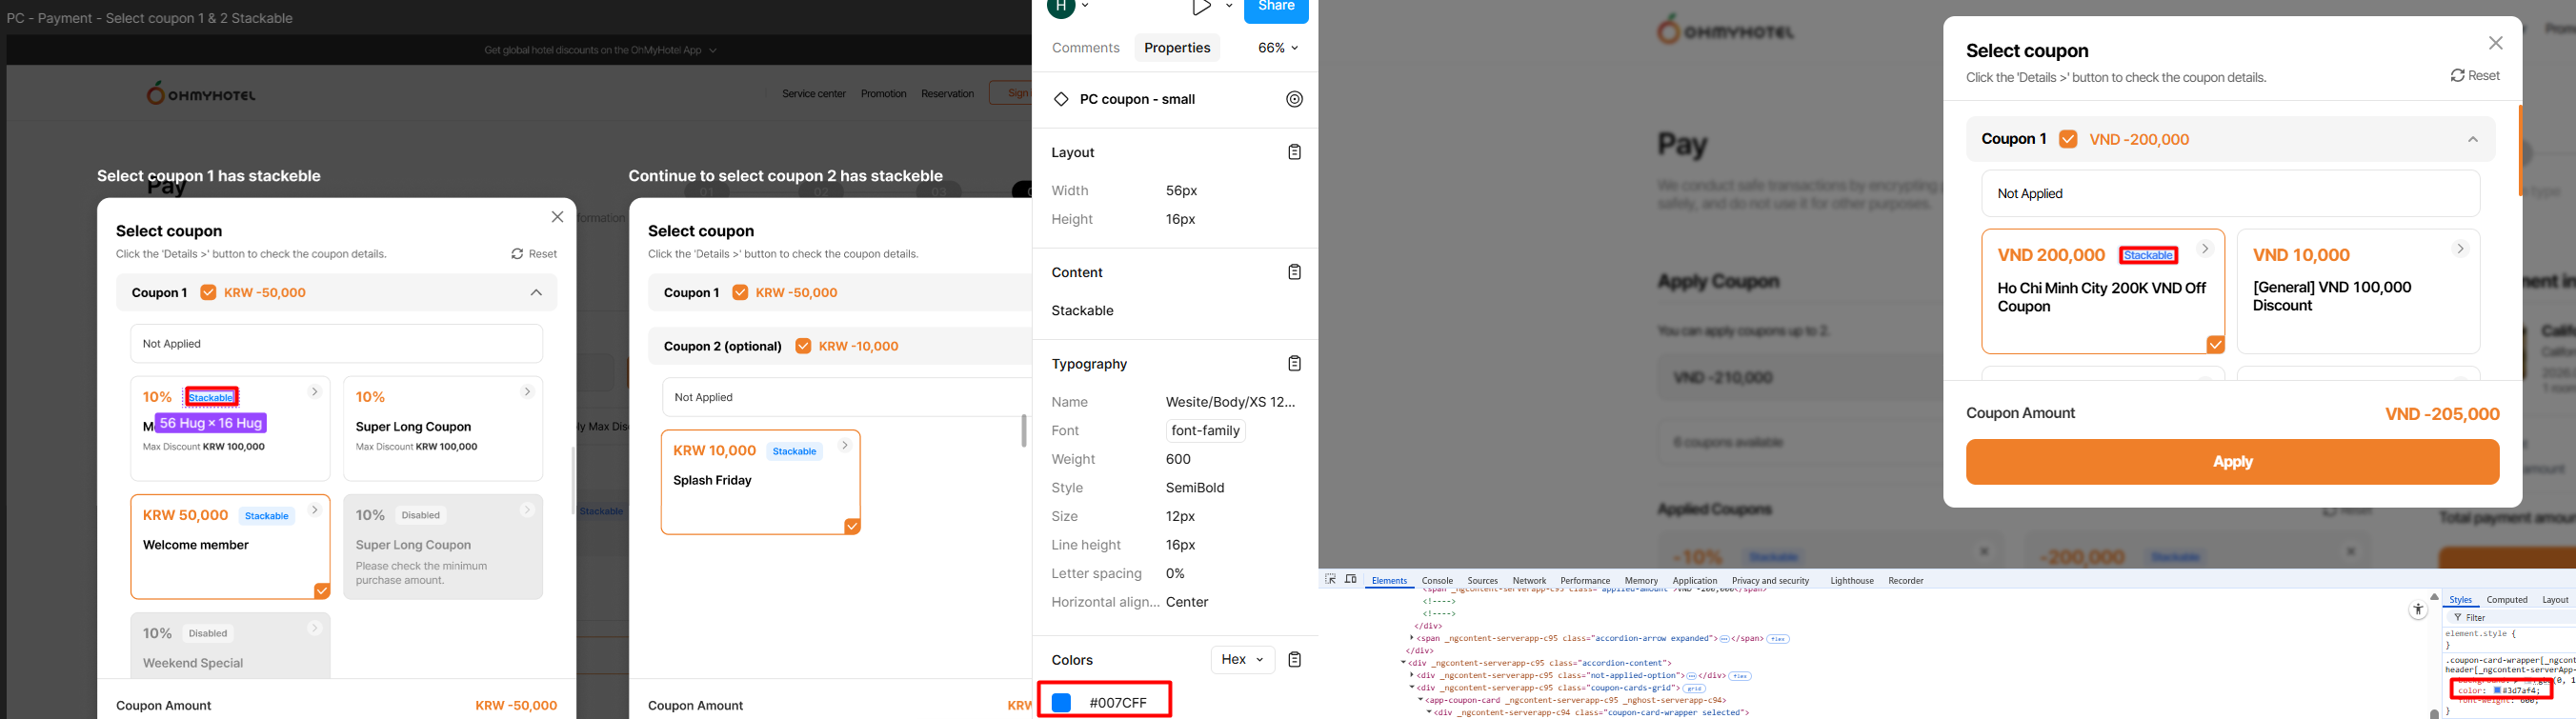Copy Colors section via clipboard icon
The image size is (2576, 719).
click(1295, 659)
